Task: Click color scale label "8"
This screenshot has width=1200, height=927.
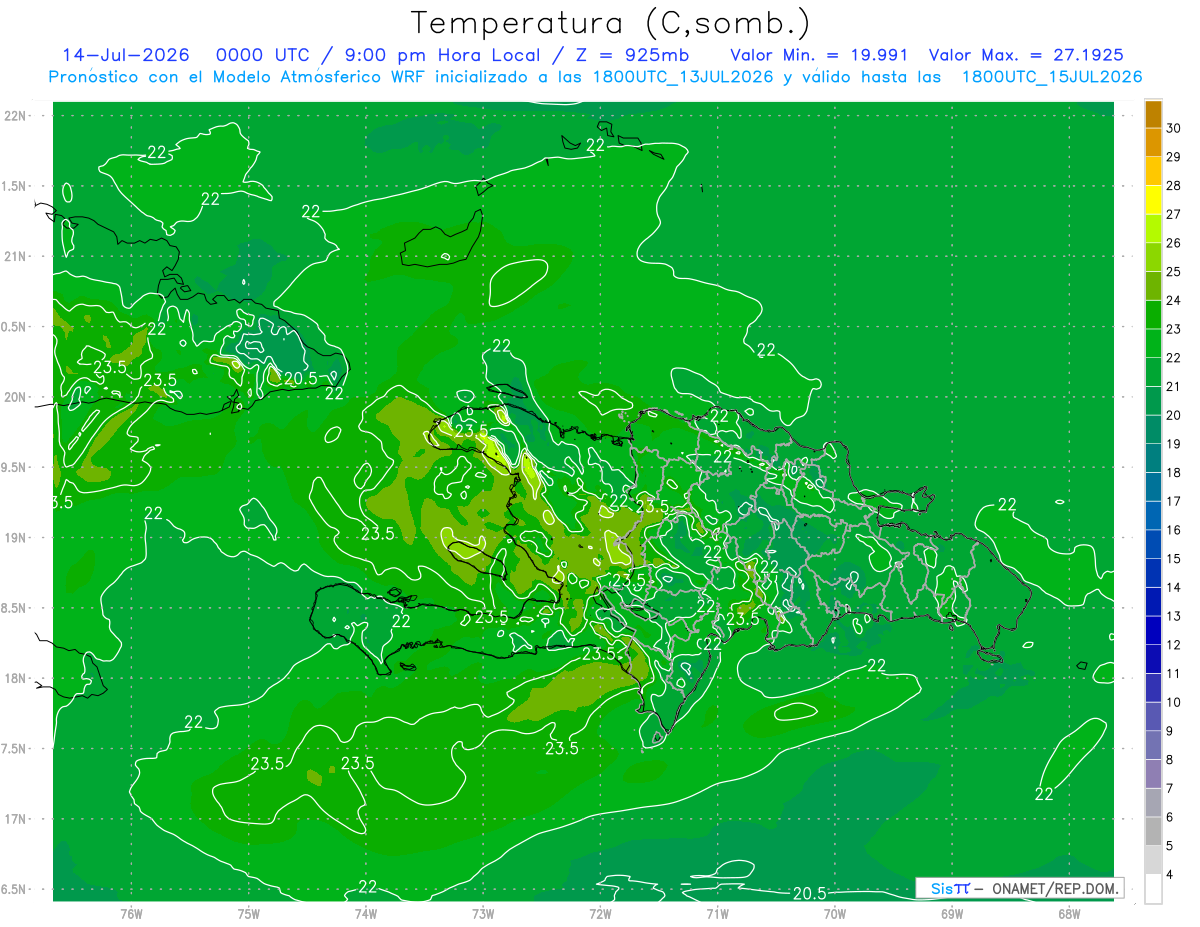Action: pos(1172,760)
